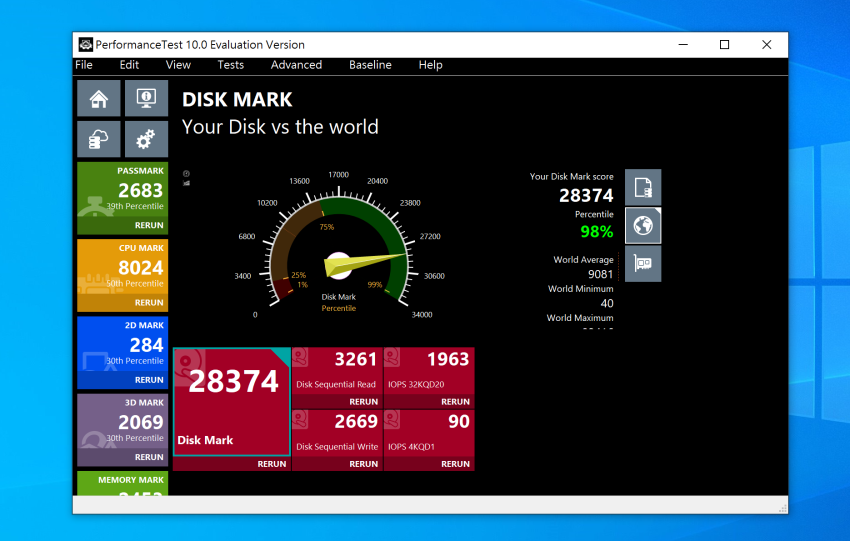Click the DISK MARK heading
Image resolution: width=850 pixels, height=541 pixels.
(237, 100)
